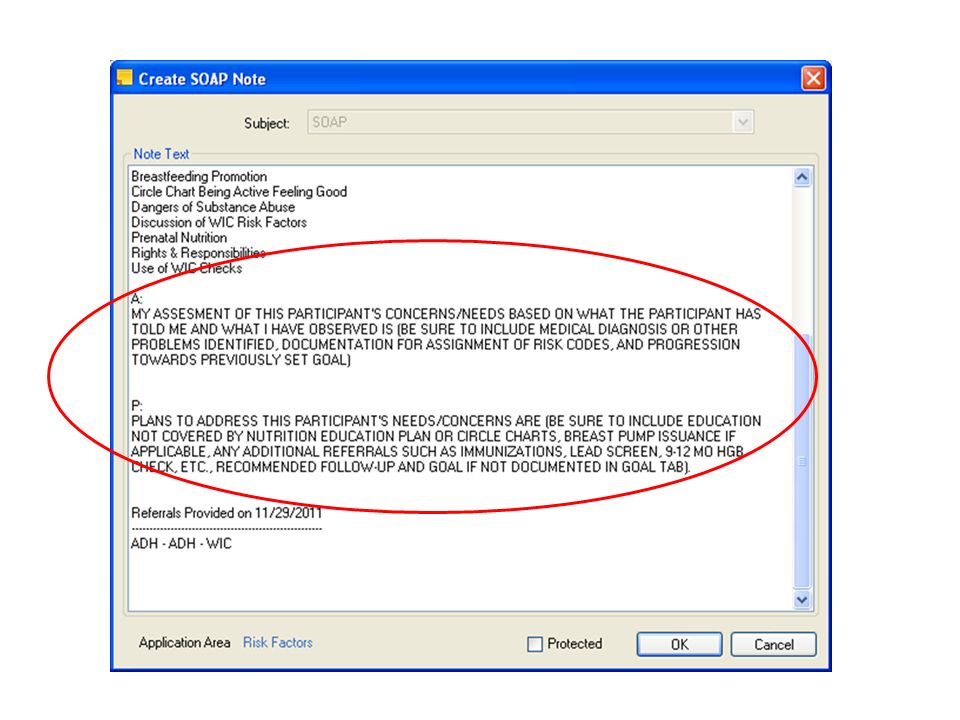The width and height of the screenshot is (960, 720).
Task: Click the 'A:' assessment heading
Action: tap(137, 299)
